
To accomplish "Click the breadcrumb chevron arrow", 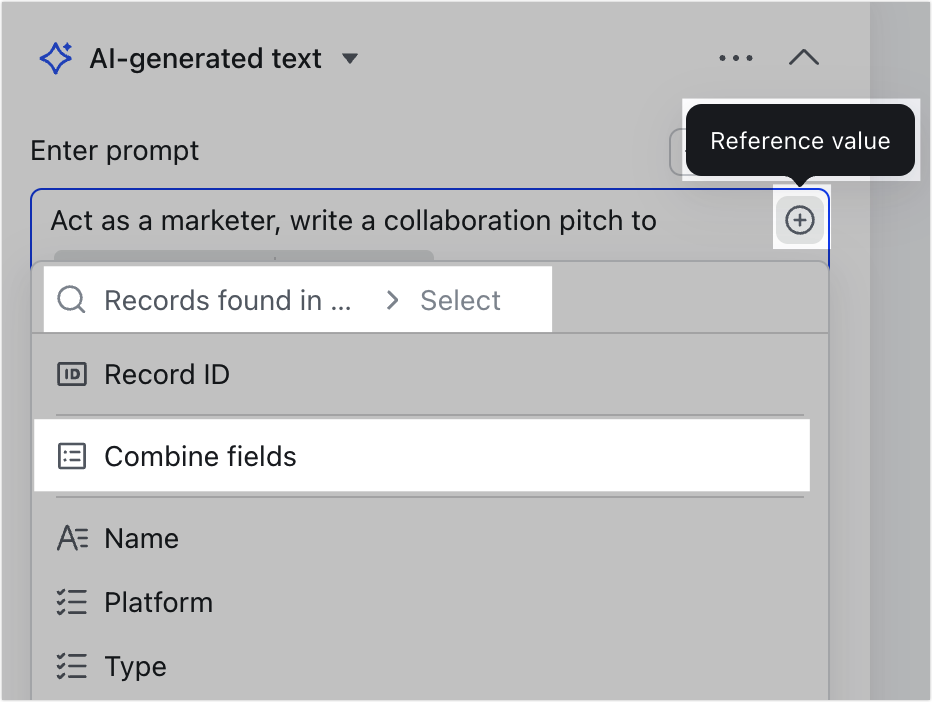I will (392, 300).
